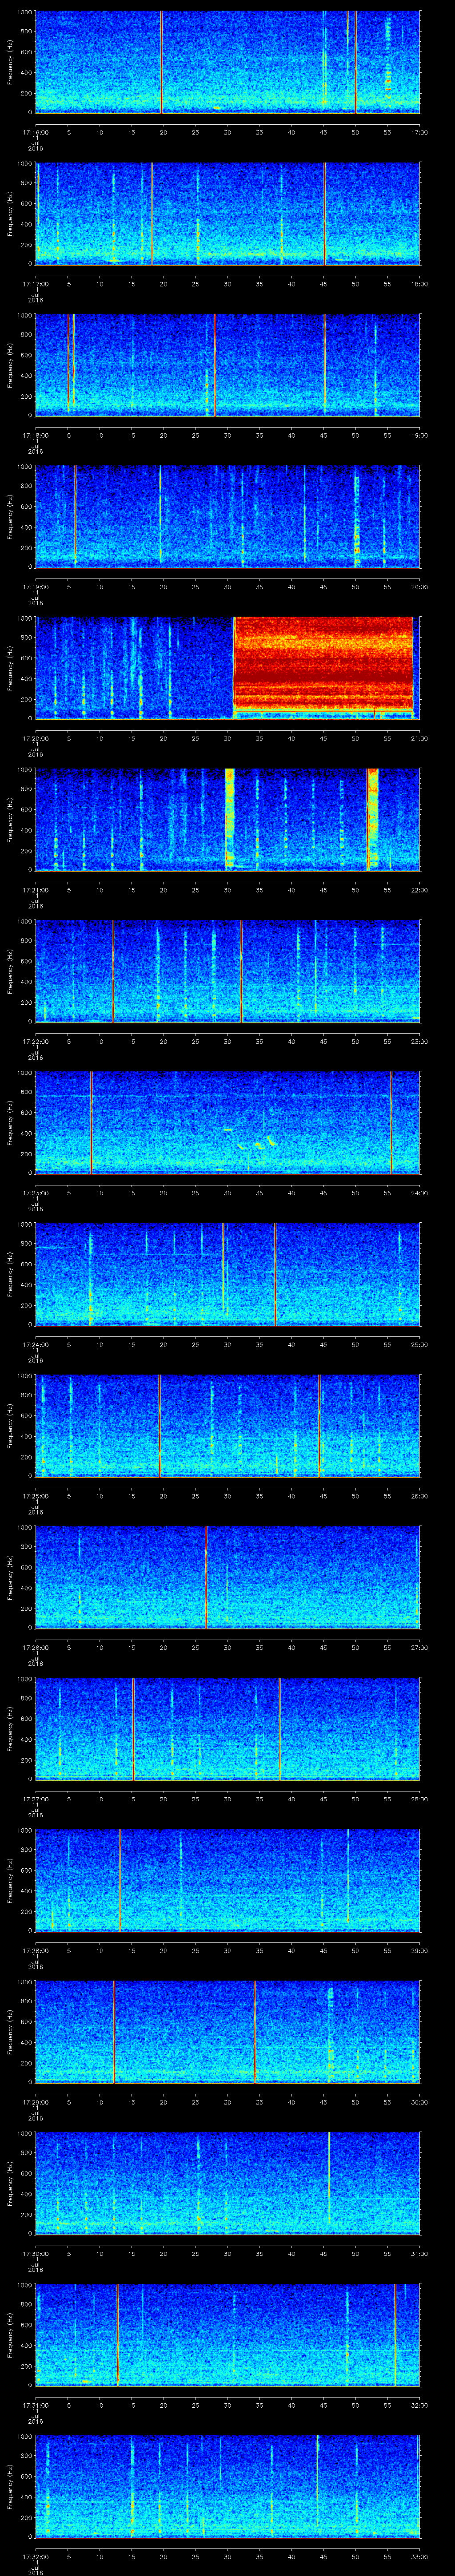Image resolution: width=455 pixels, height=2576 pixels.
Task: Select the 30-second tick on 17:20:00 time axis
Action: click(228, 738)
